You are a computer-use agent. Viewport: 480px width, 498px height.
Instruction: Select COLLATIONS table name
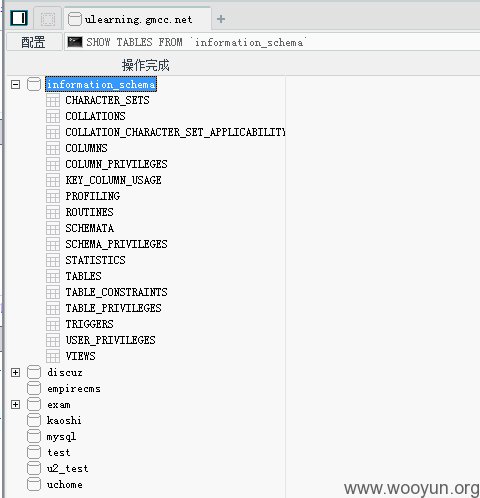(x=95, y=116)
